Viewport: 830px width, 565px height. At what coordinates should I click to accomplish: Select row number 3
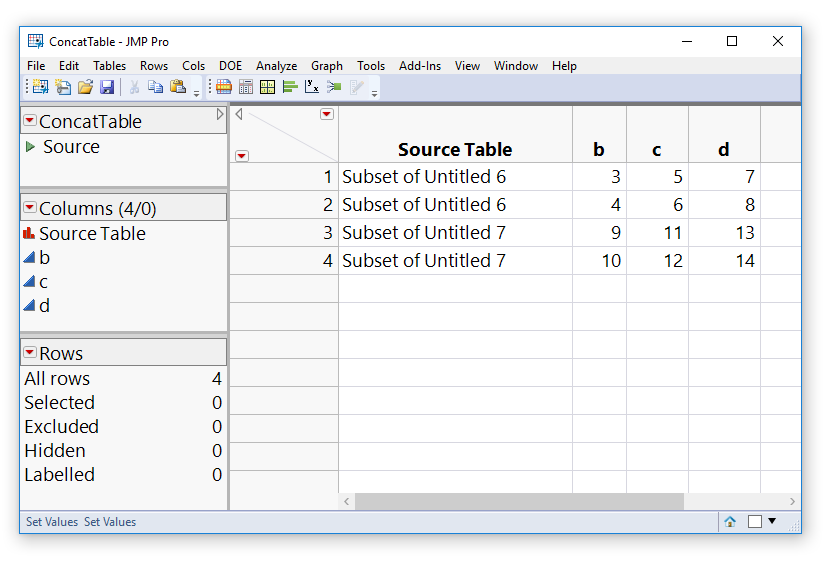284,233
